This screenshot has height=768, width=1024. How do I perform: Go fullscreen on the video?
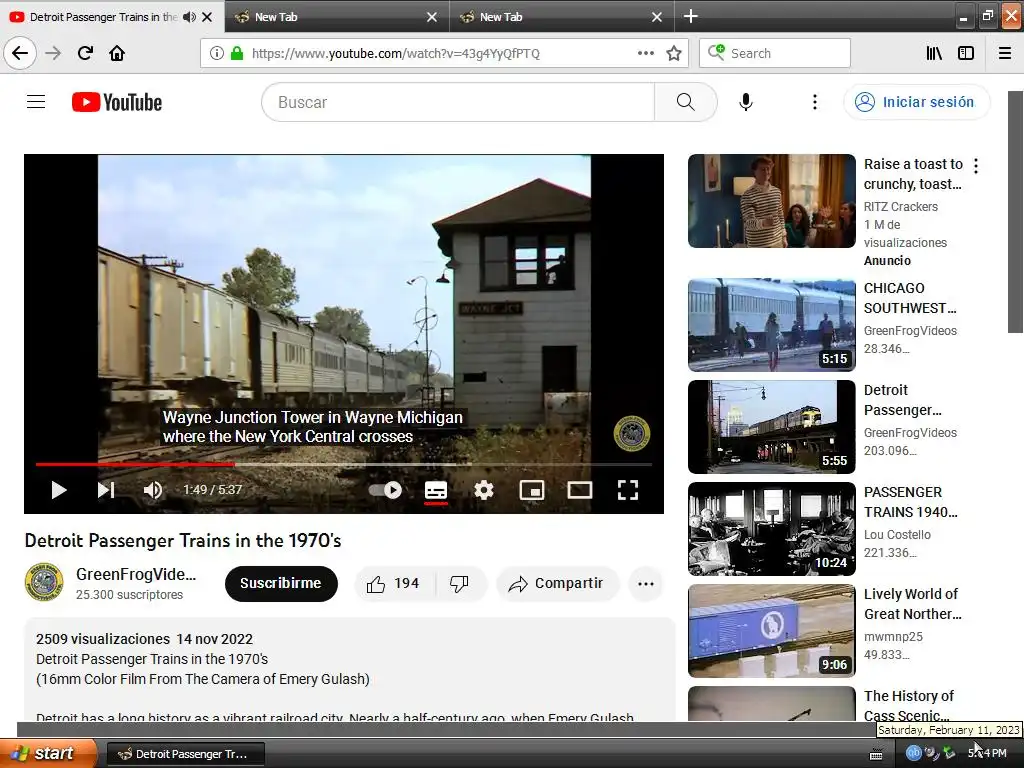(x=628, y=490)
